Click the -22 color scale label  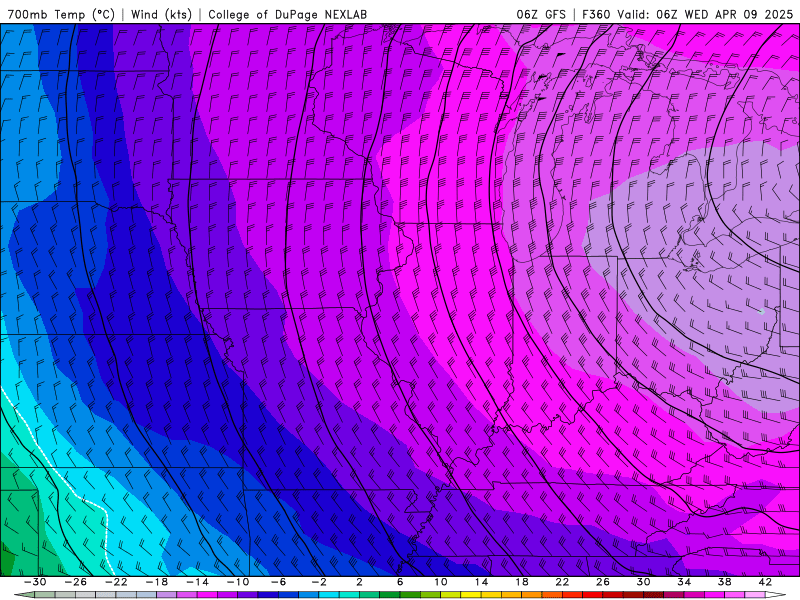coord(116,582)
